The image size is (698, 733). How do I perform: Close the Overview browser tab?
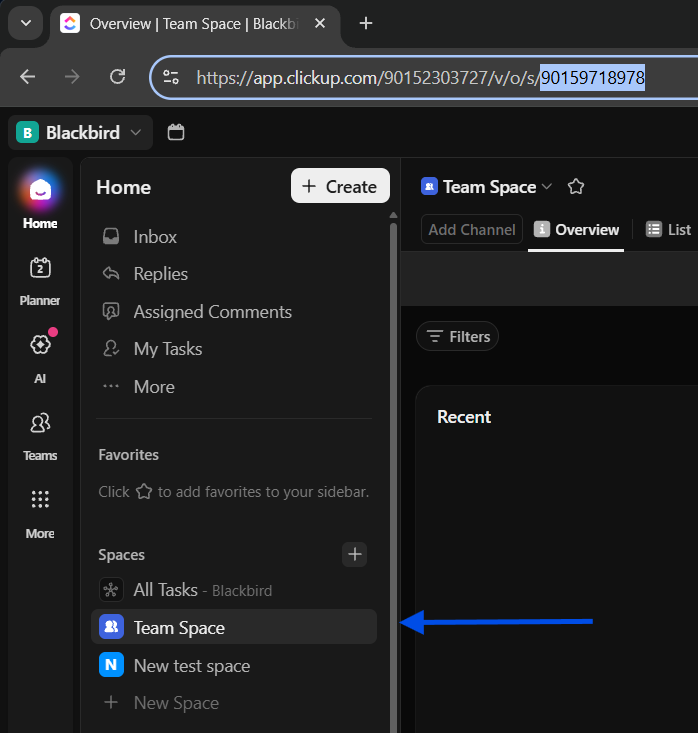click(320, 23)
